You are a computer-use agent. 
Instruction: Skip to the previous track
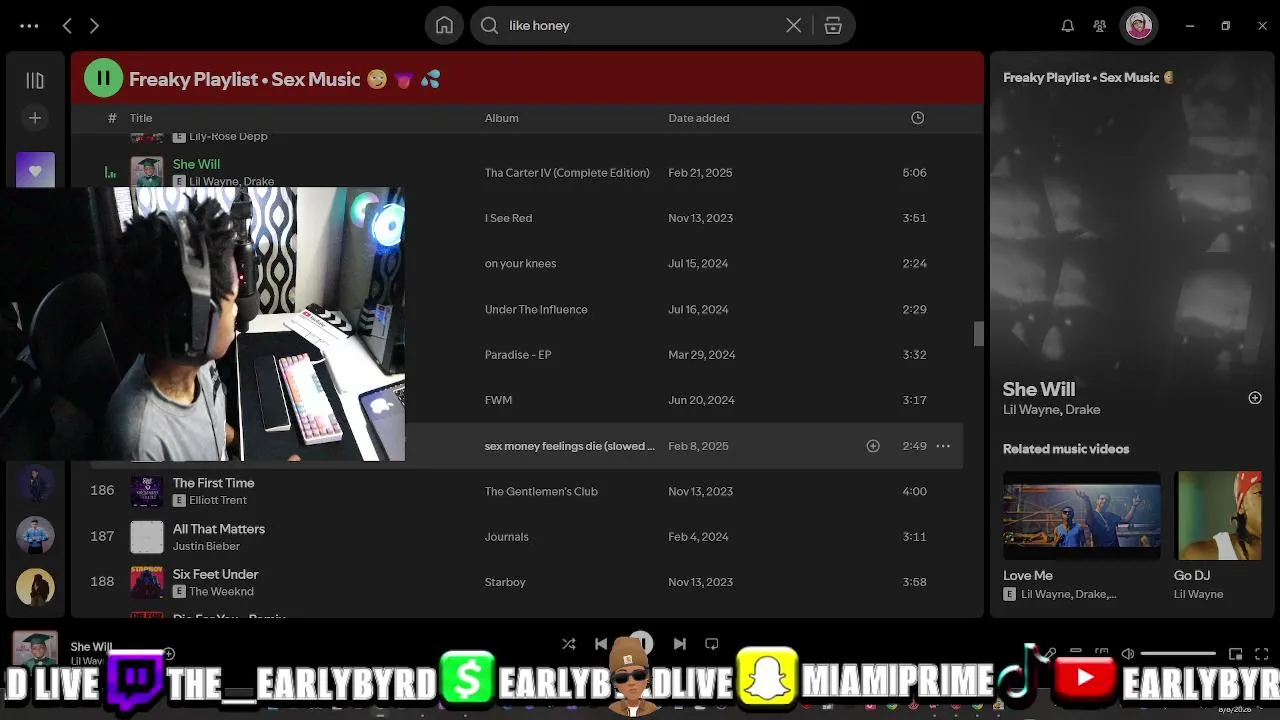point(601,644)
